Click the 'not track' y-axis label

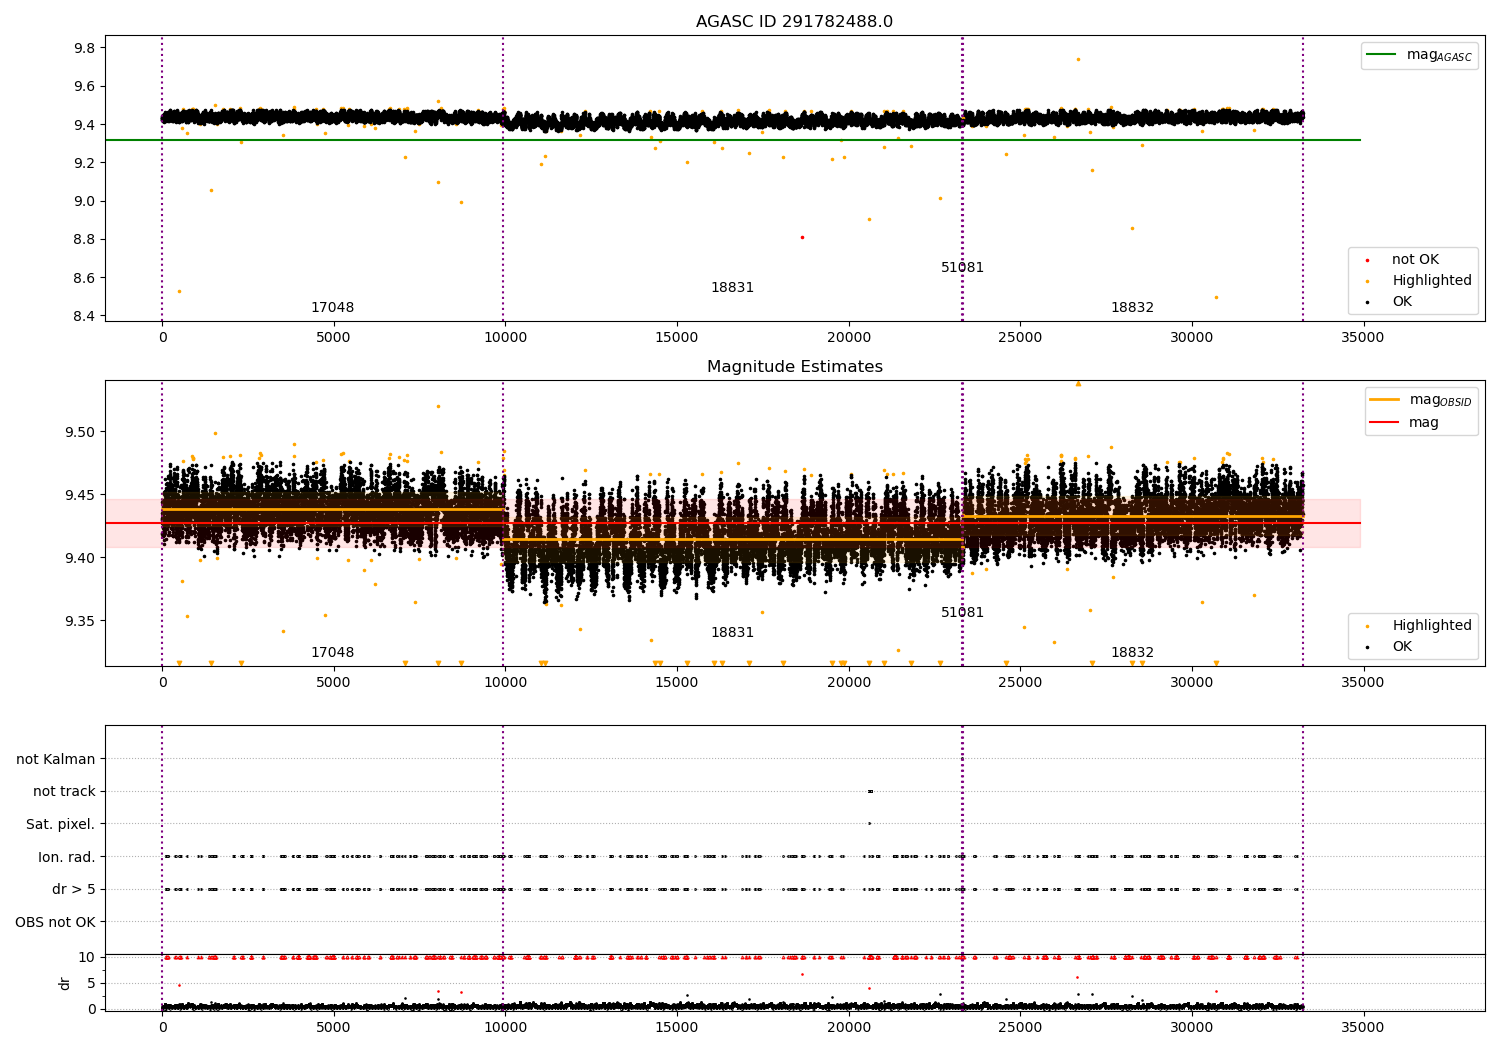point(64,792)
